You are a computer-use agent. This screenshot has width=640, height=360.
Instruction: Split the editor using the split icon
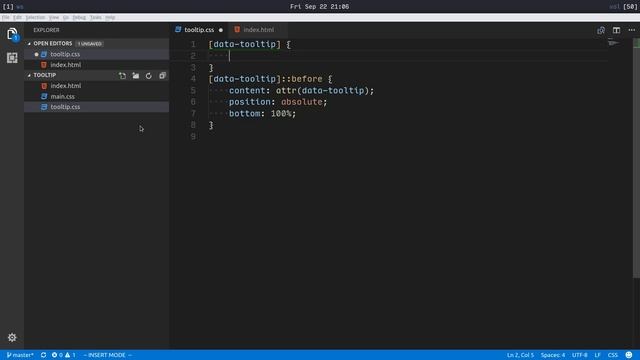(x=616, y=30)
